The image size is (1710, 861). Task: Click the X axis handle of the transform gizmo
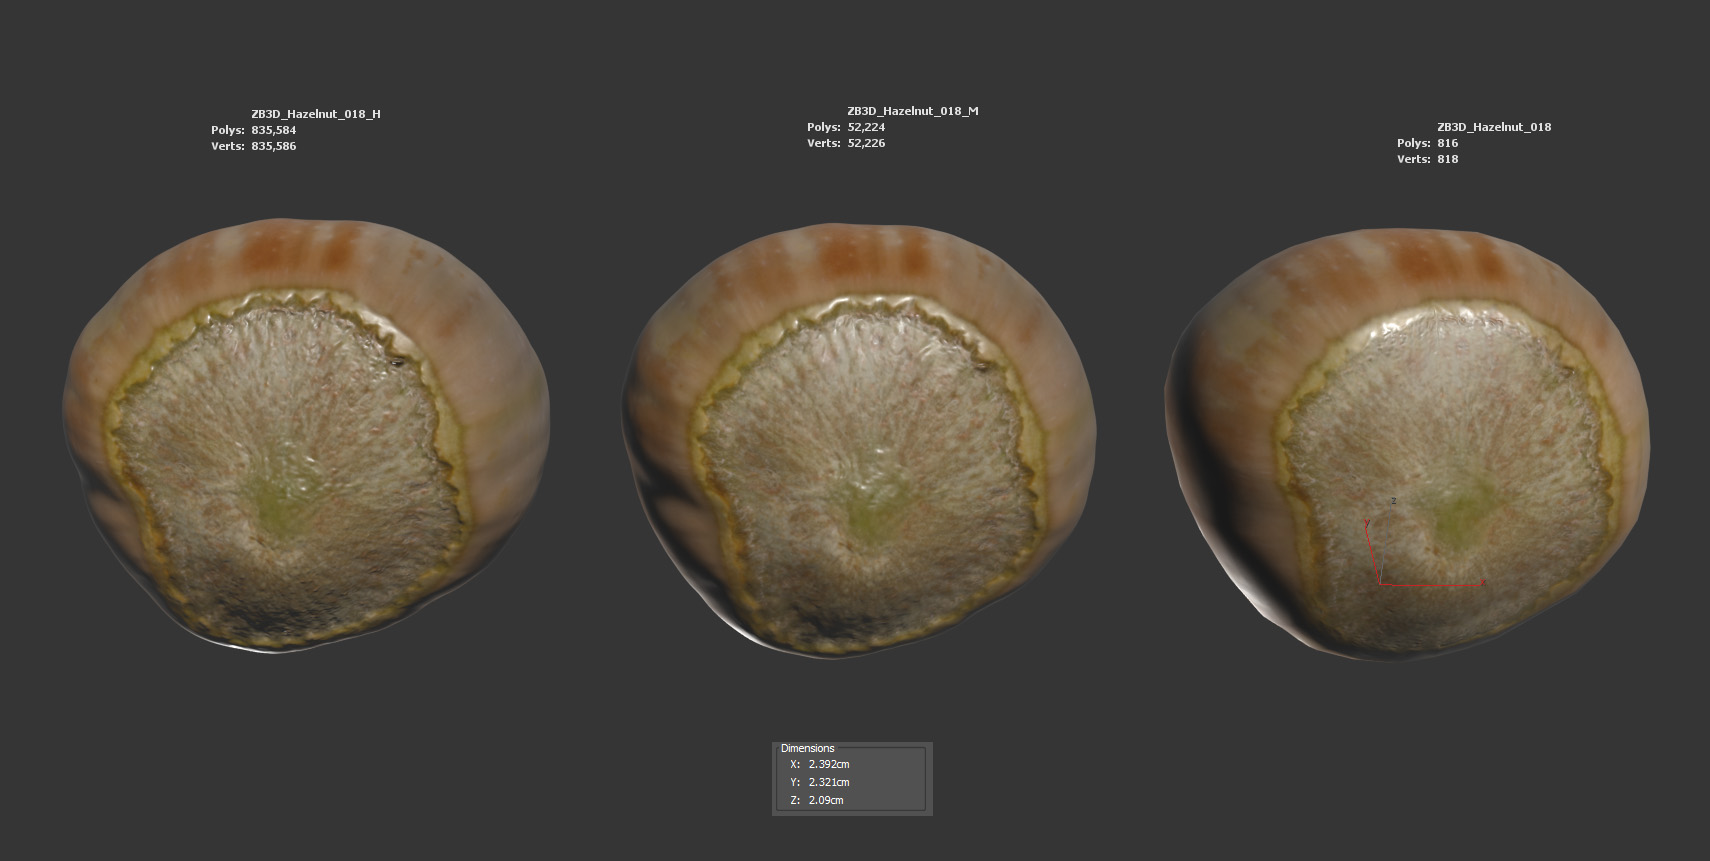pos(1483,583)
